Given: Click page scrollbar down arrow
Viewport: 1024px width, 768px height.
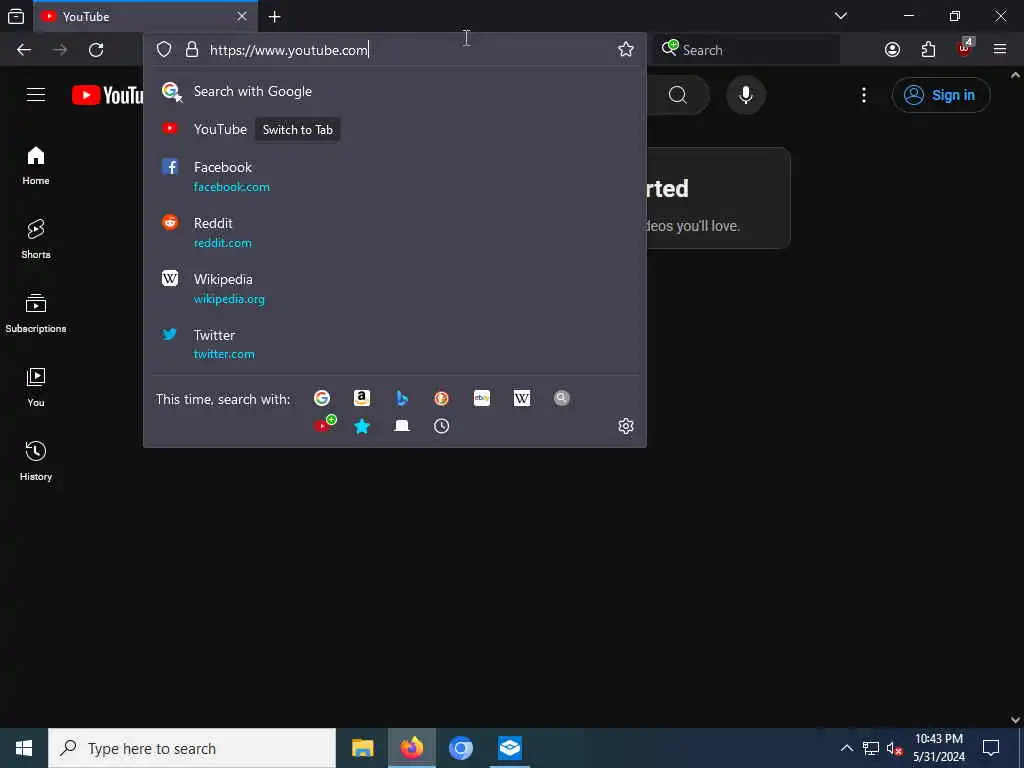Looking at the screenshot, I should coord(1016,720).
